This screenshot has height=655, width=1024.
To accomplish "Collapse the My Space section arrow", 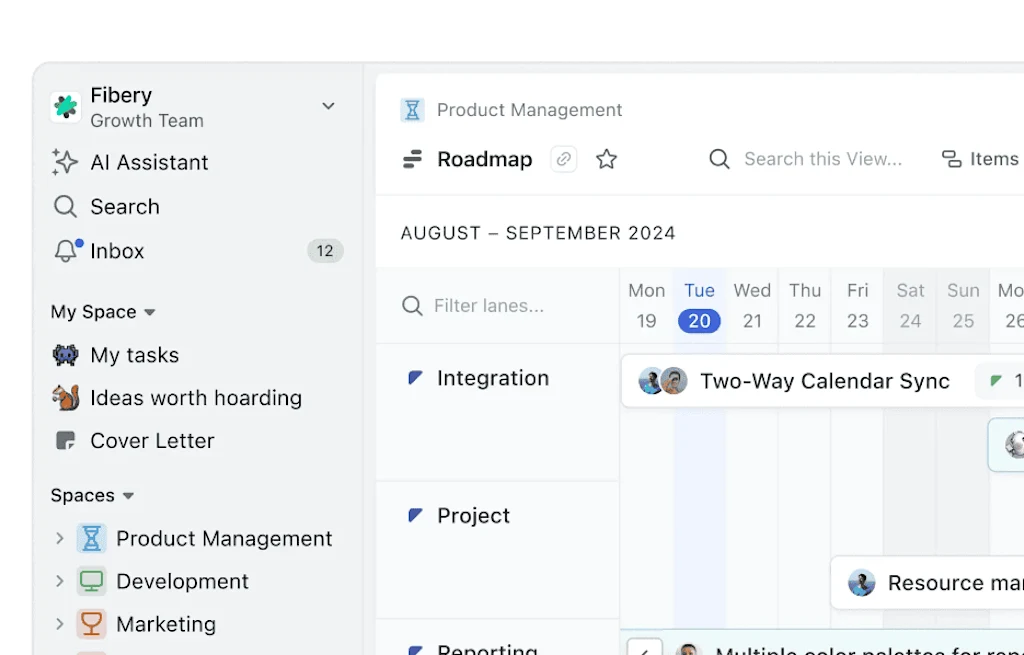I will click(x=150, y=312).
